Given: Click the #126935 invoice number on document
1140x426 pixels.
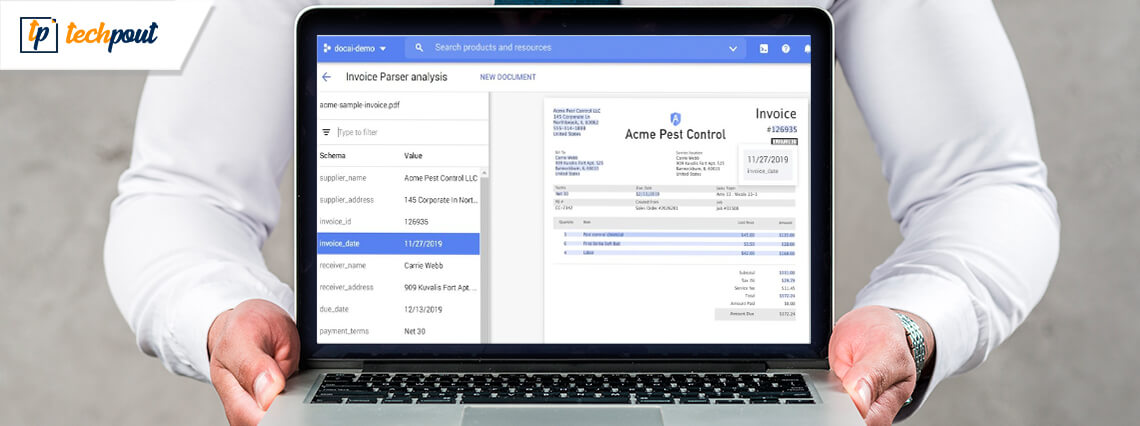Looking at the screenshot, I should click(782, 129).
